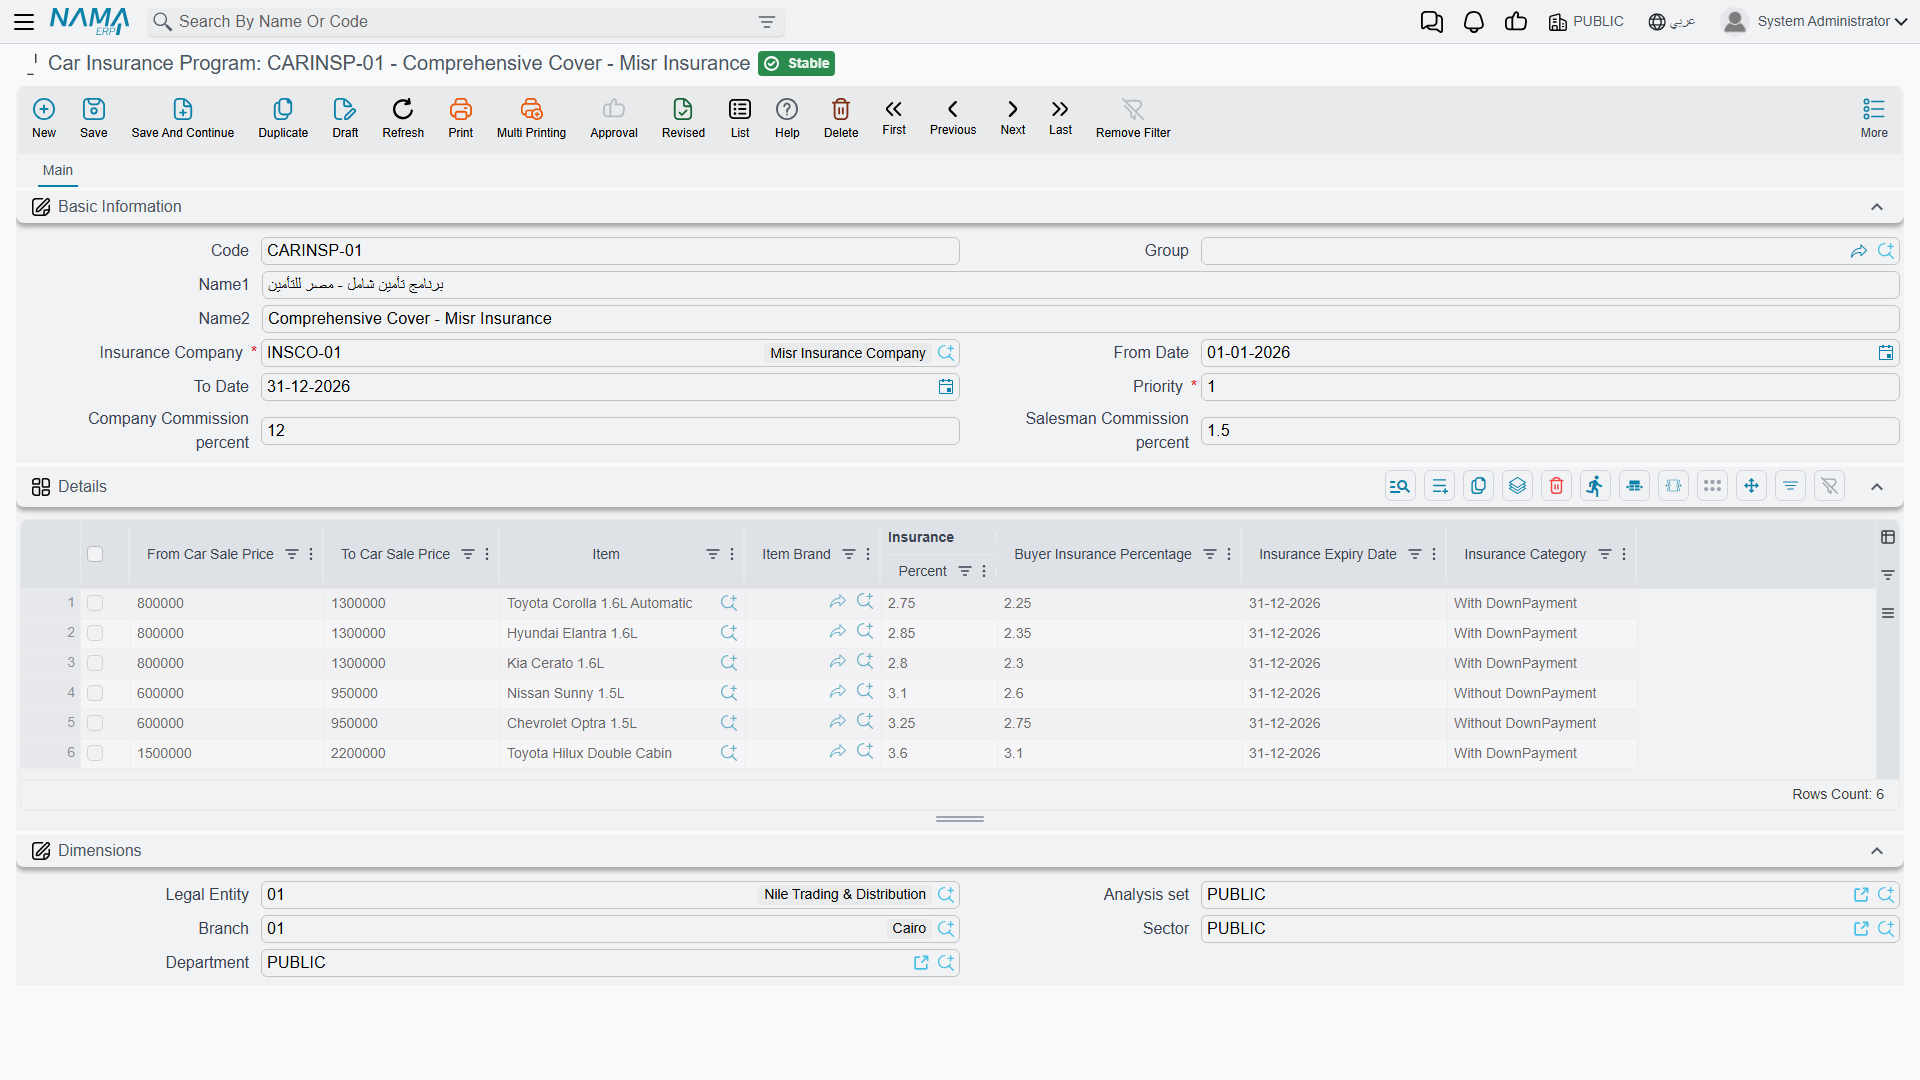
Task: Open lookup for Toyota Hilux Double Cabin item
Action: tap(729, 753)
